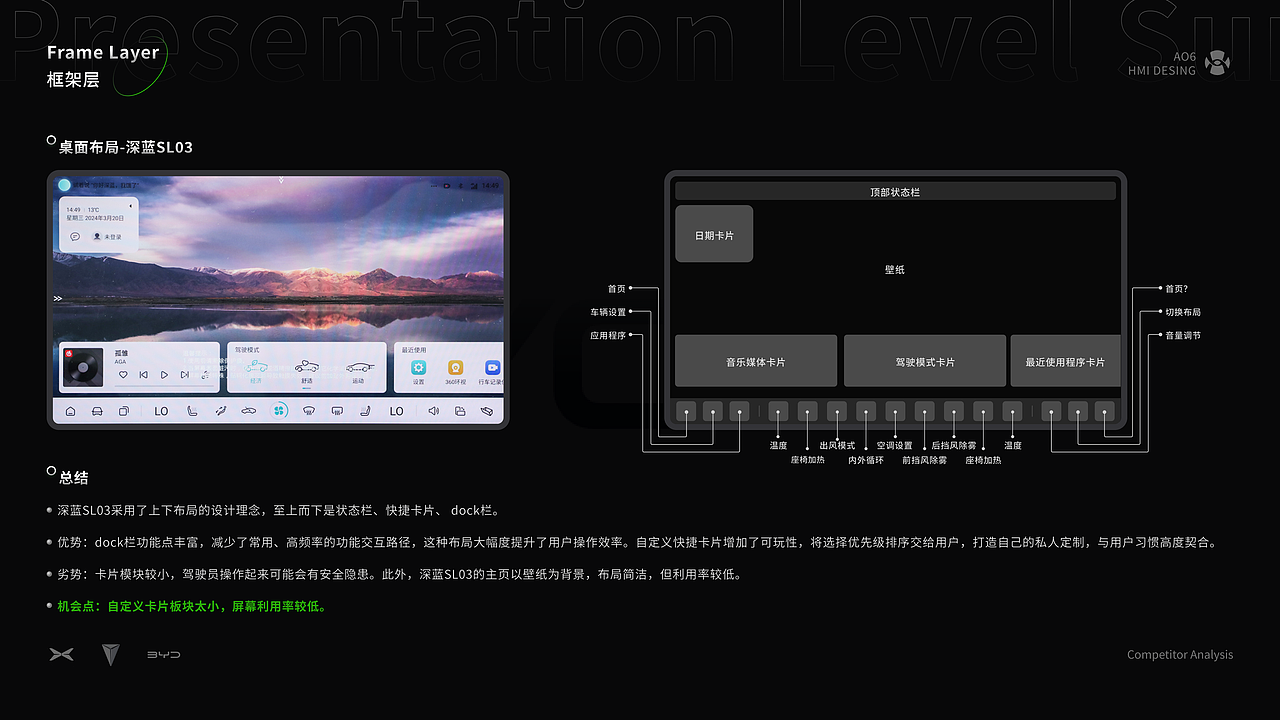This screenshot has height=720, width=1280.
Task: Click the signal strength status icon
Action: click(x=473, y=185)
